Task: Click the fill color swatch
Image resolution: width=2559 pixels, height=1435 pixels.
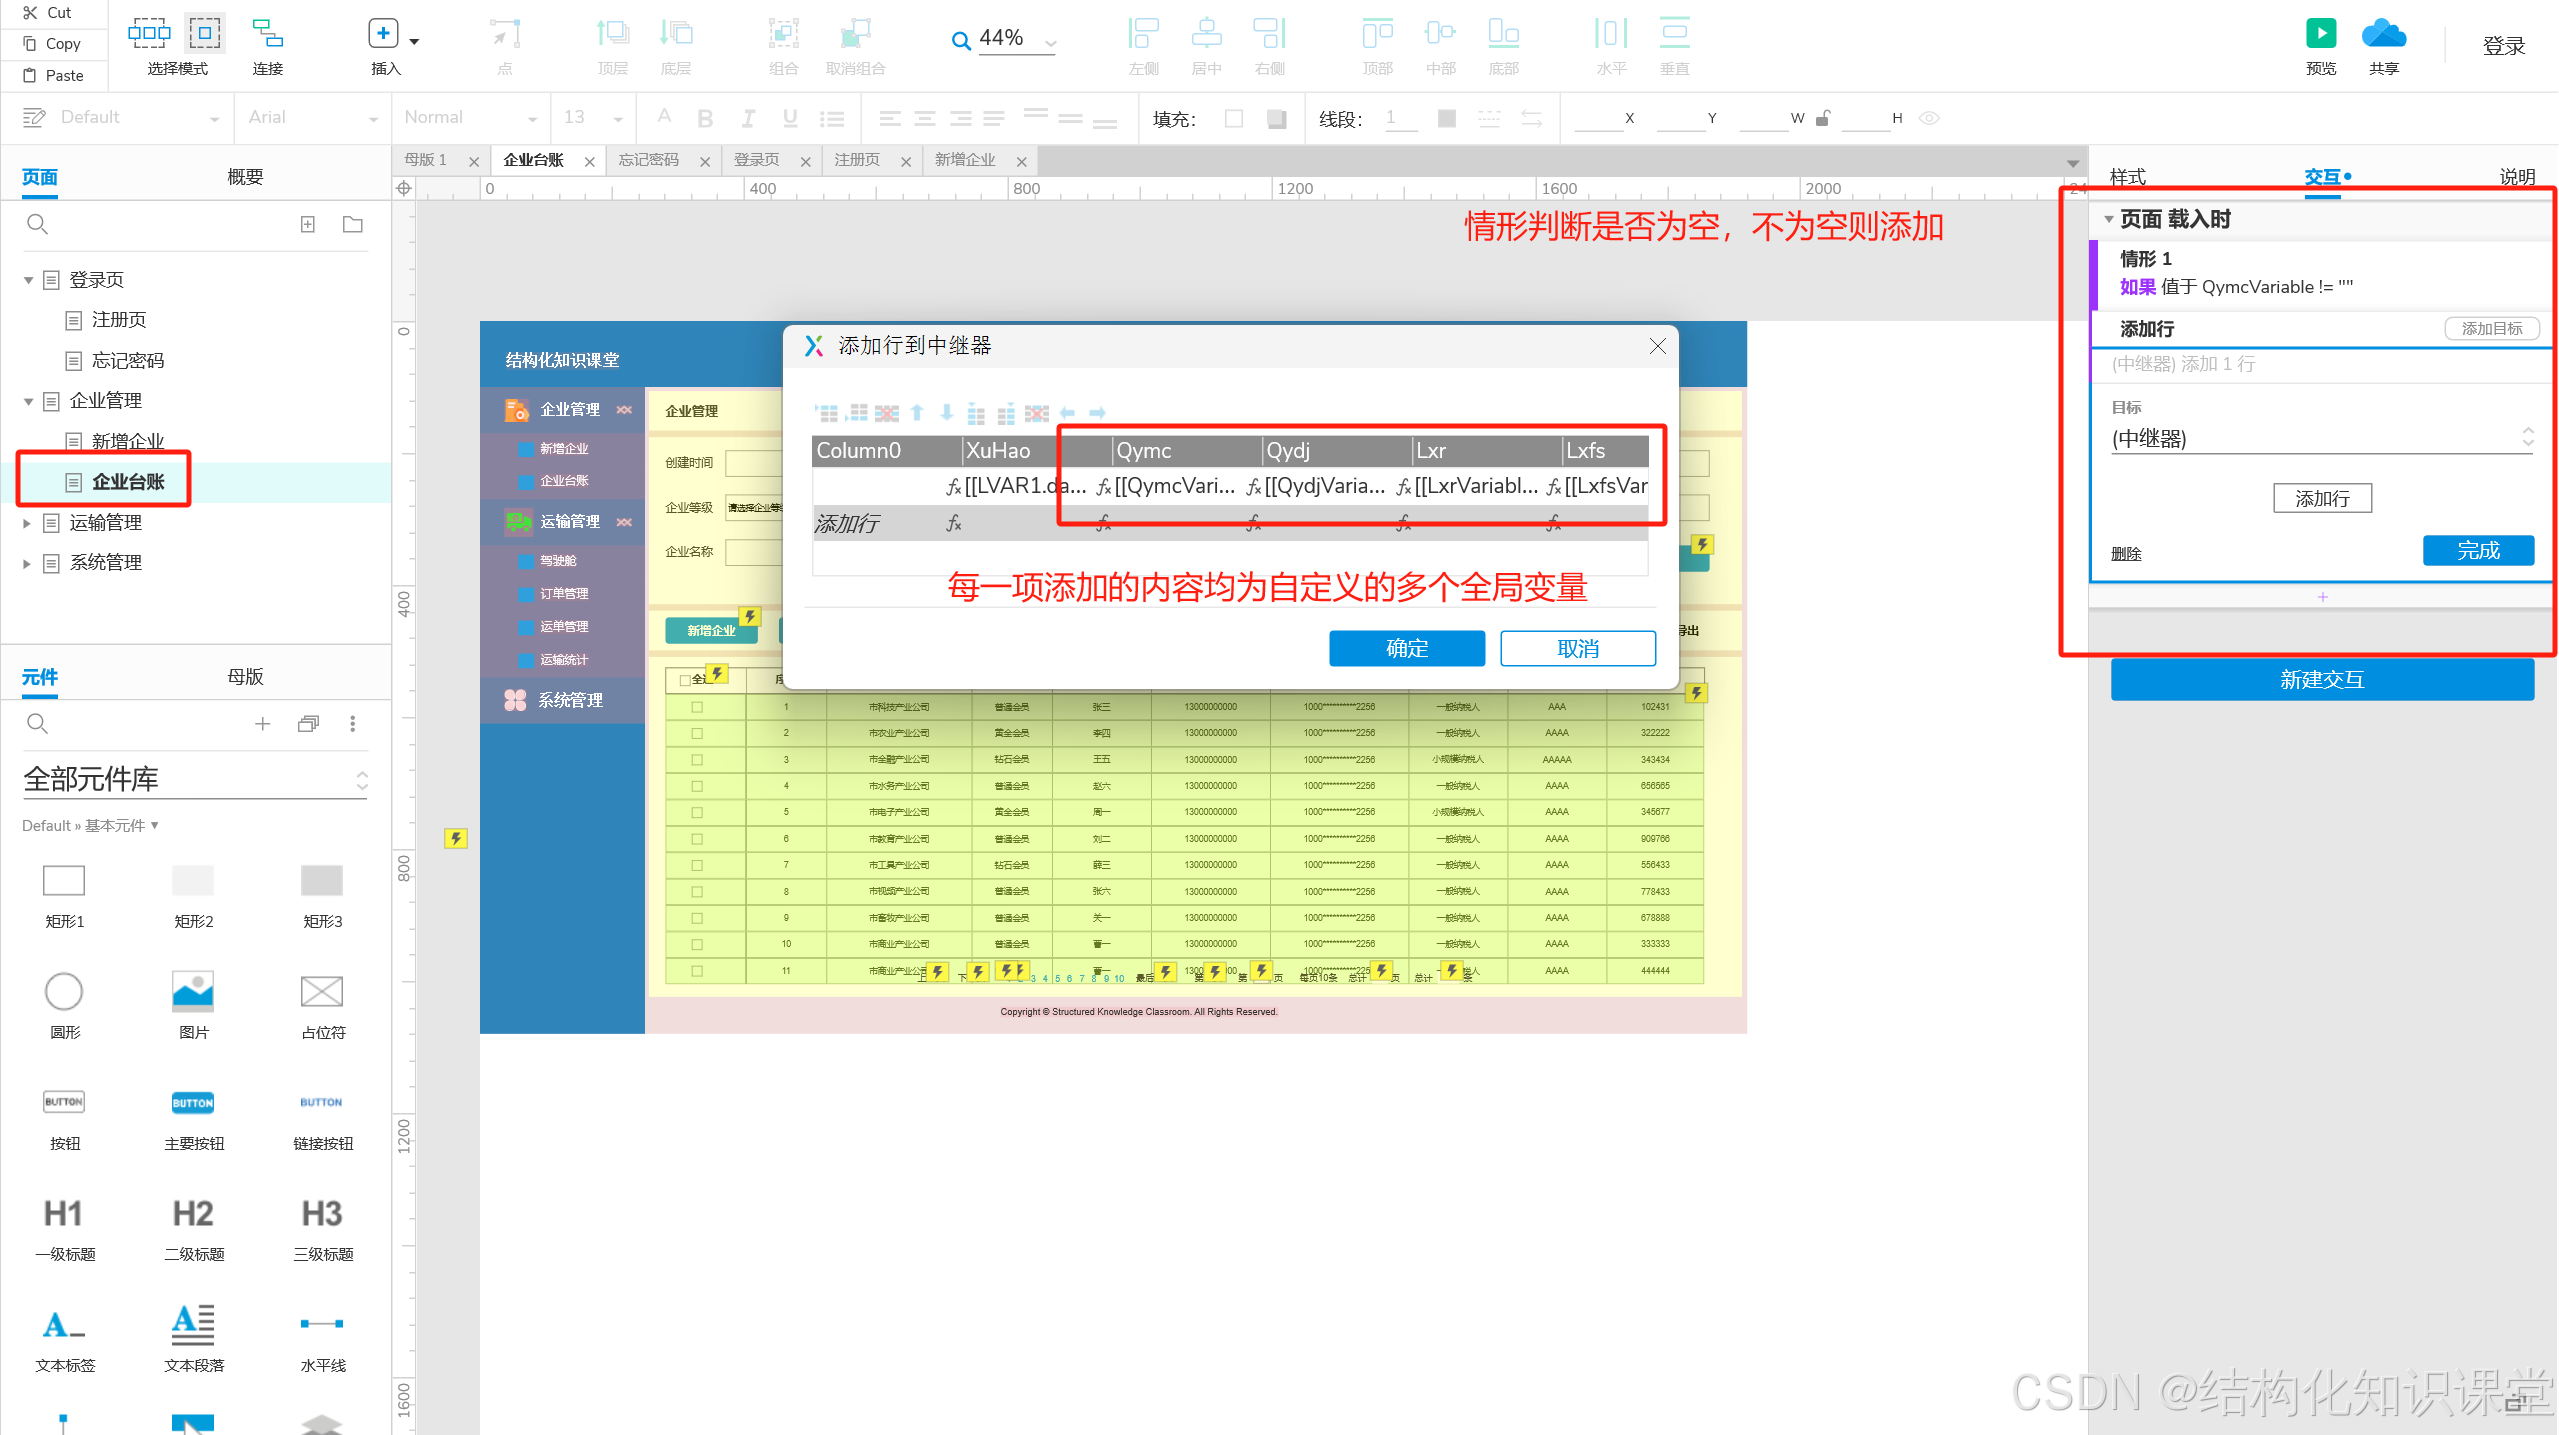Action: click(x=1234, y=118)
